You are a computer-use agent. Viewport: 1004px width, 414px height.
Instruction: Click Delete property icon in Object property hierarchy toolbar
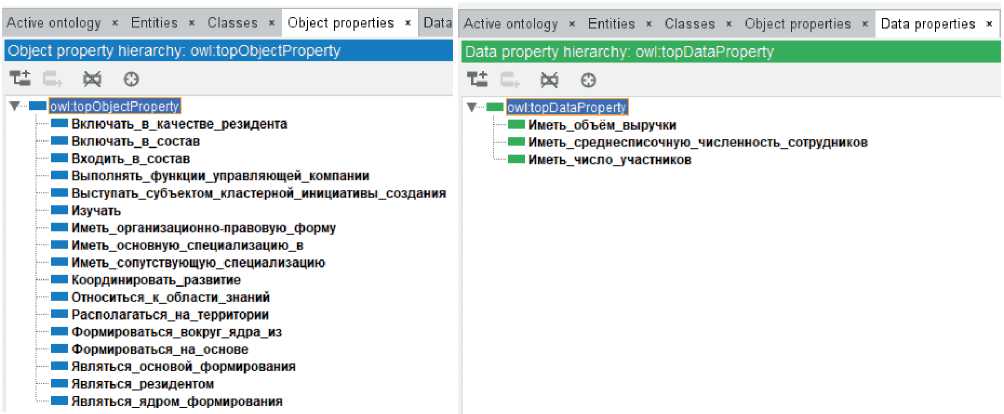[x=92, y=78]
